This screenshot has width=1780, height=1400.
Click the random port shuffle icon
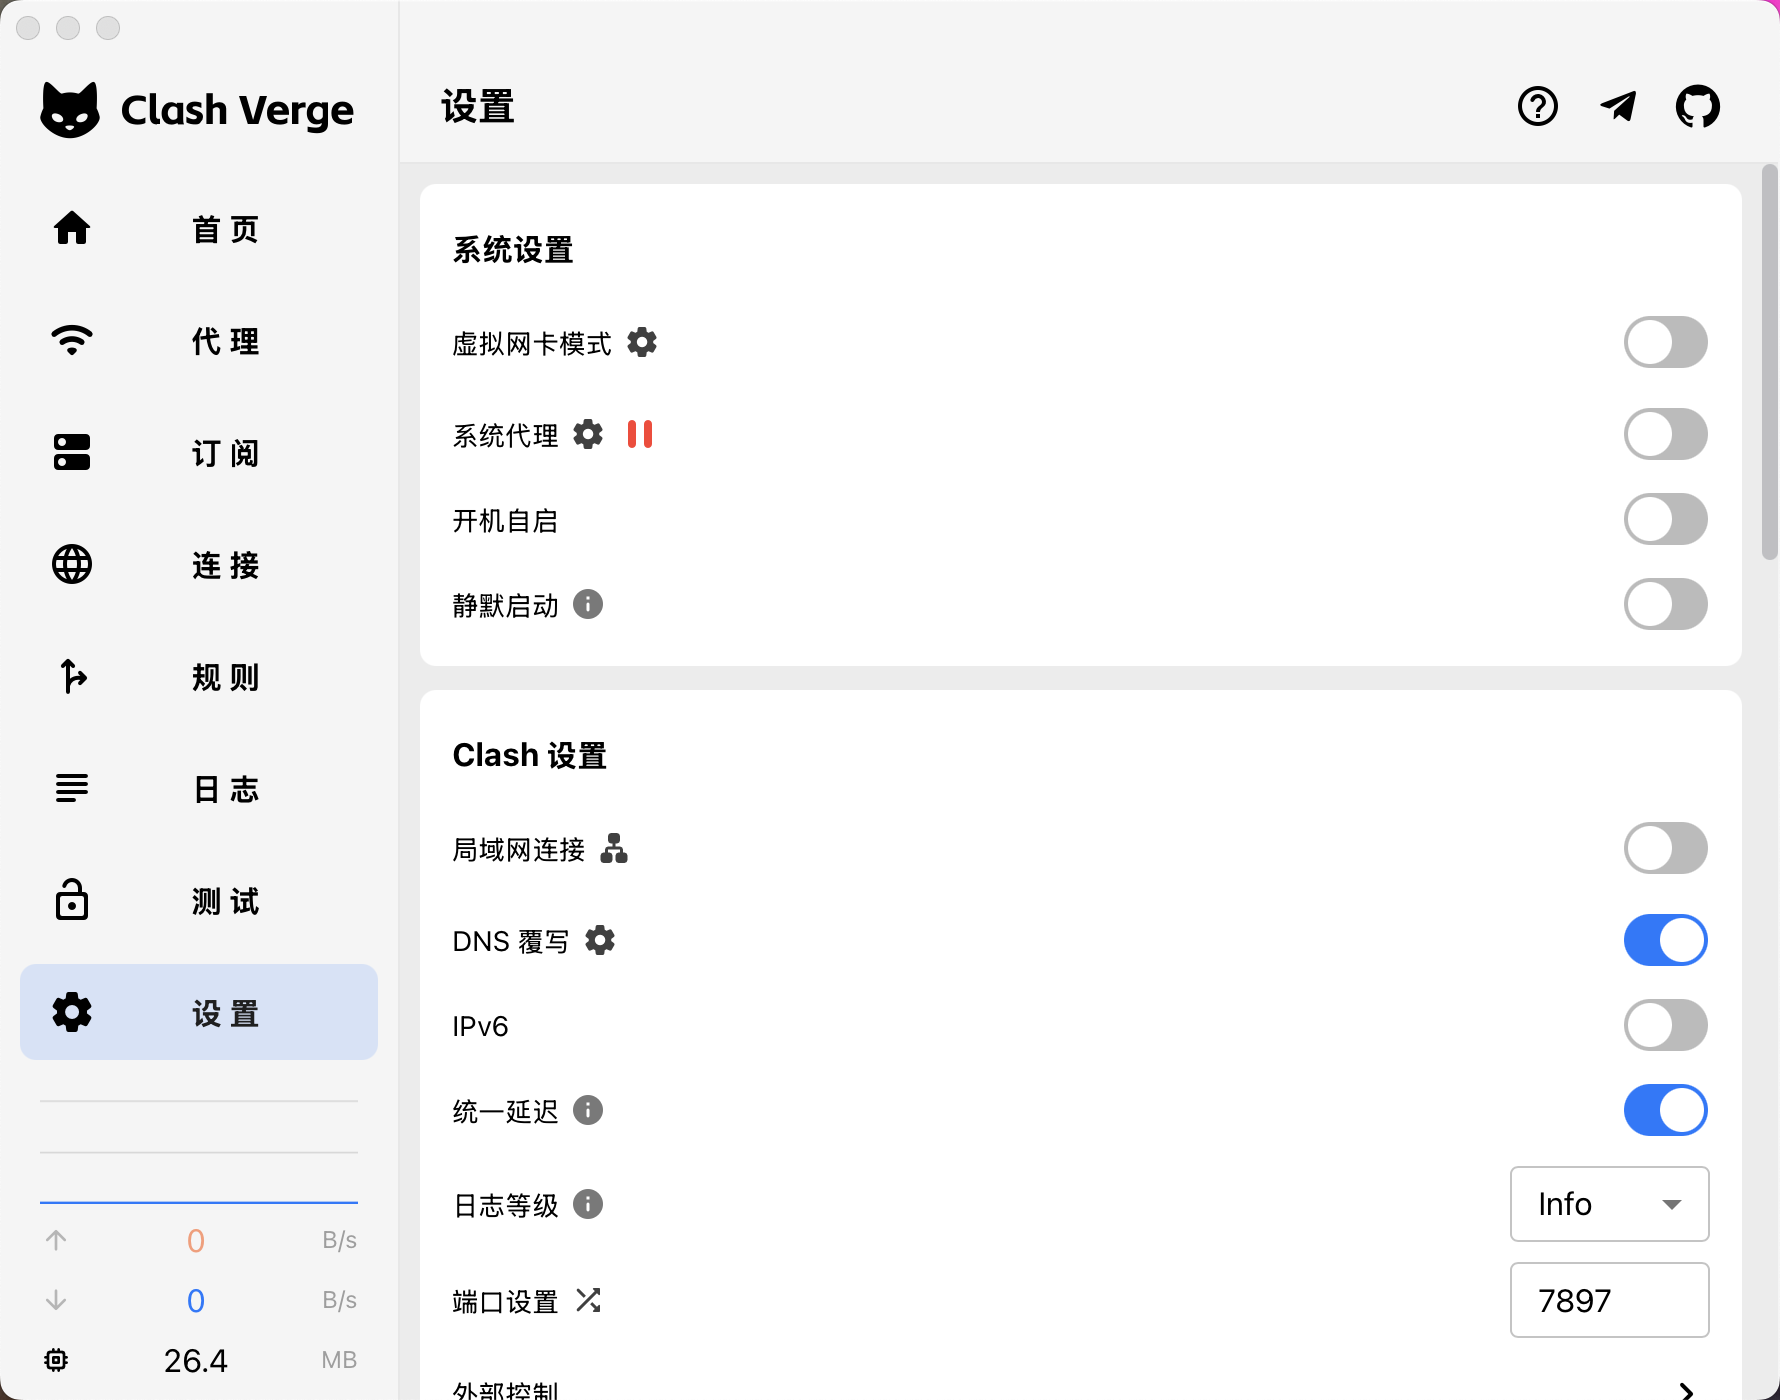point(588,1300)
